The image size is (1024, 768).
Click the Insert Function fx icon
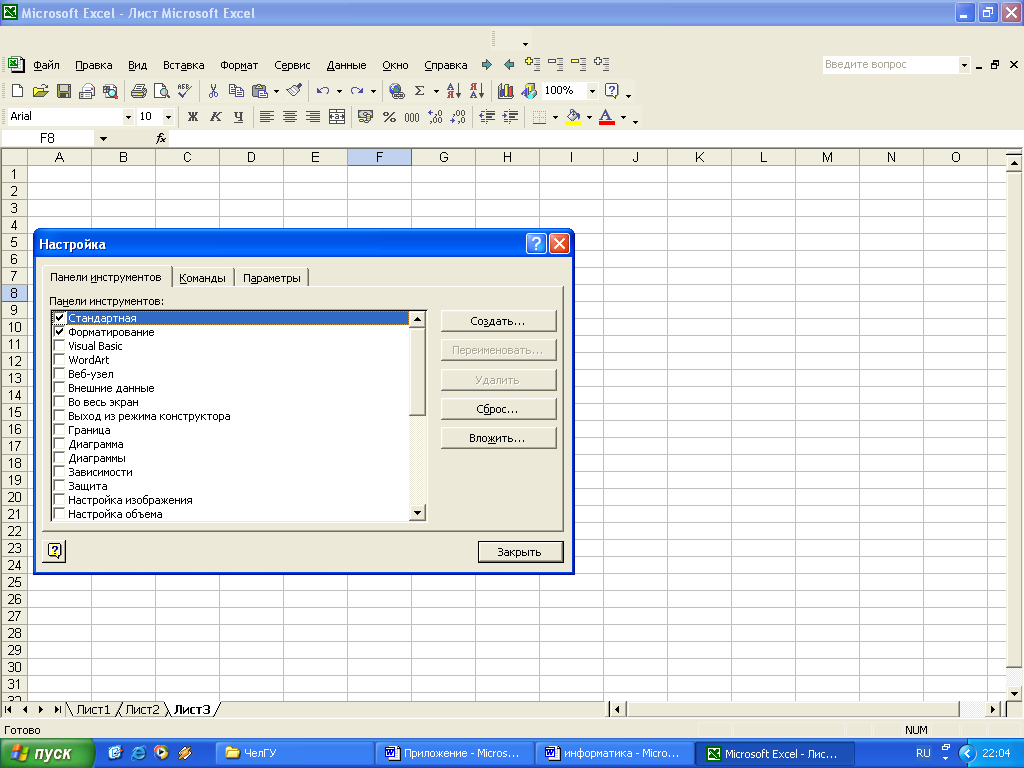pyautogui.click(x=161, y=138)
